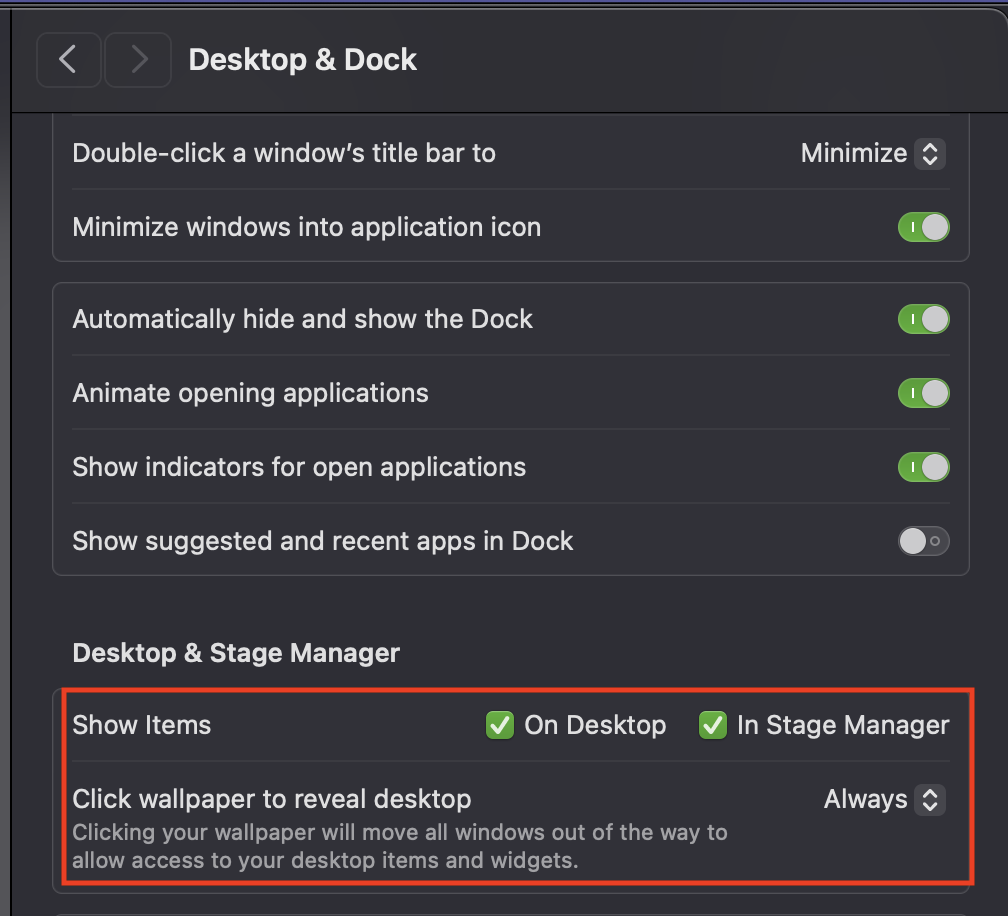This screenshot has height=916, width=1008.
Task: Toggle Show indicators for open applications
Action: pos(923,467)
